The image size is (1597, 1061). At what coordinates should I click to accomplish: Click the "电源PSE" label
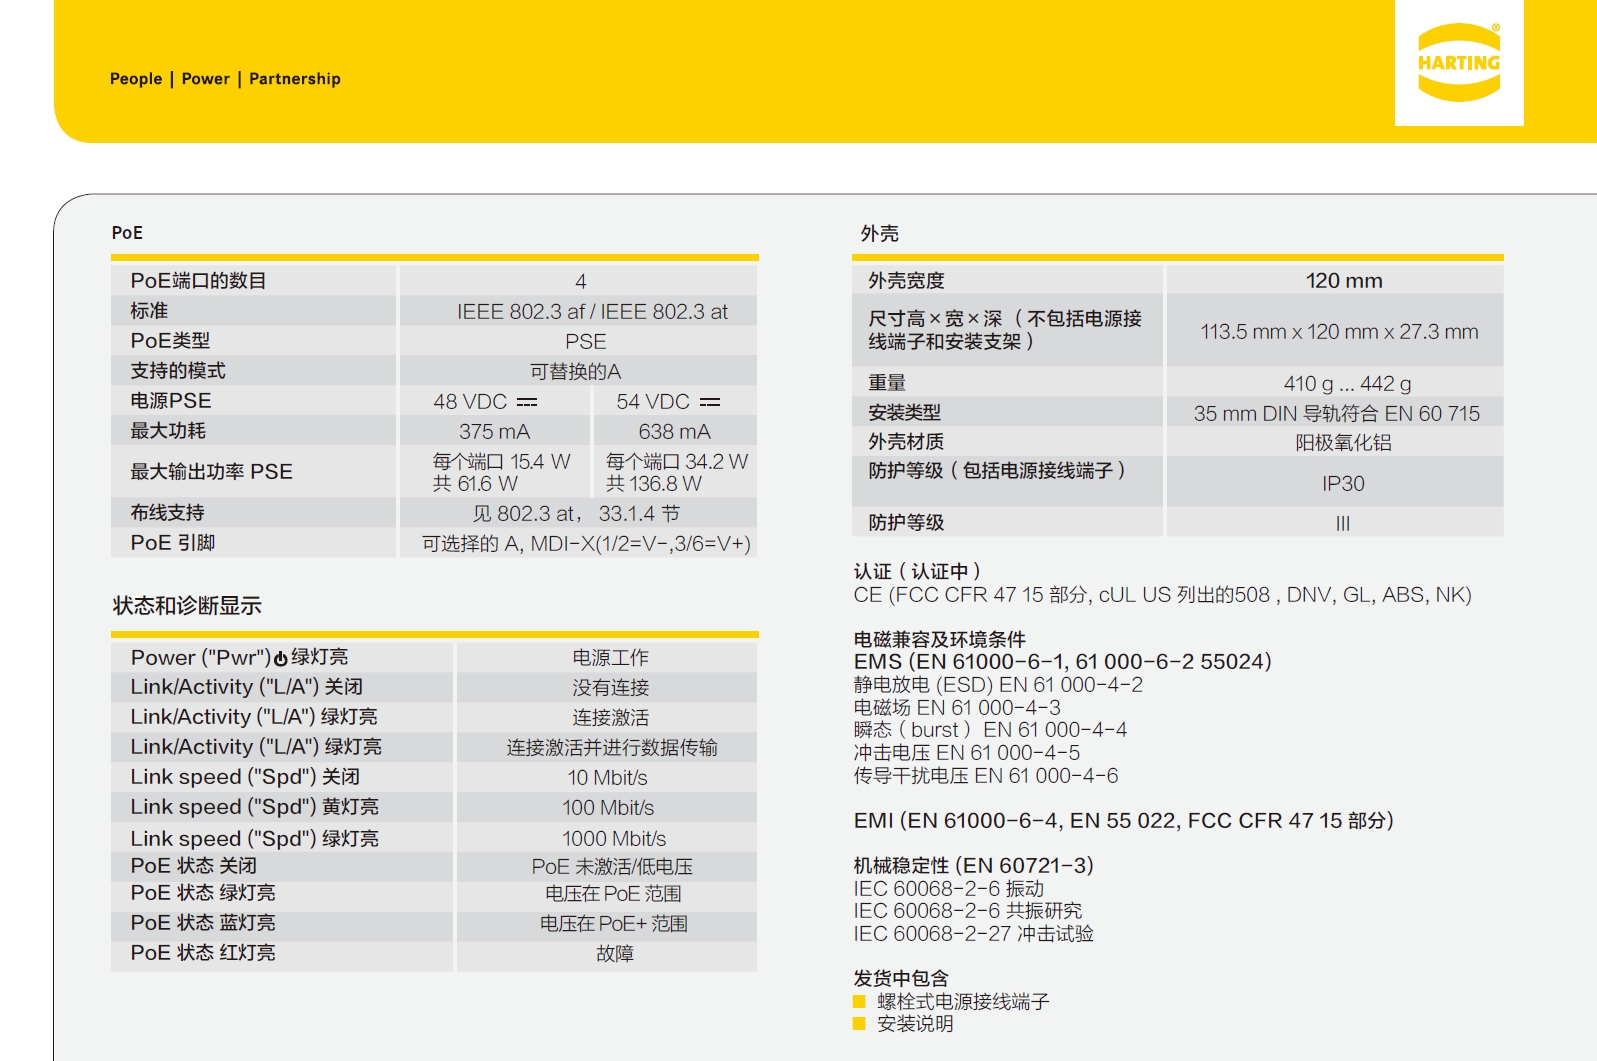click(x=171, y=401)
